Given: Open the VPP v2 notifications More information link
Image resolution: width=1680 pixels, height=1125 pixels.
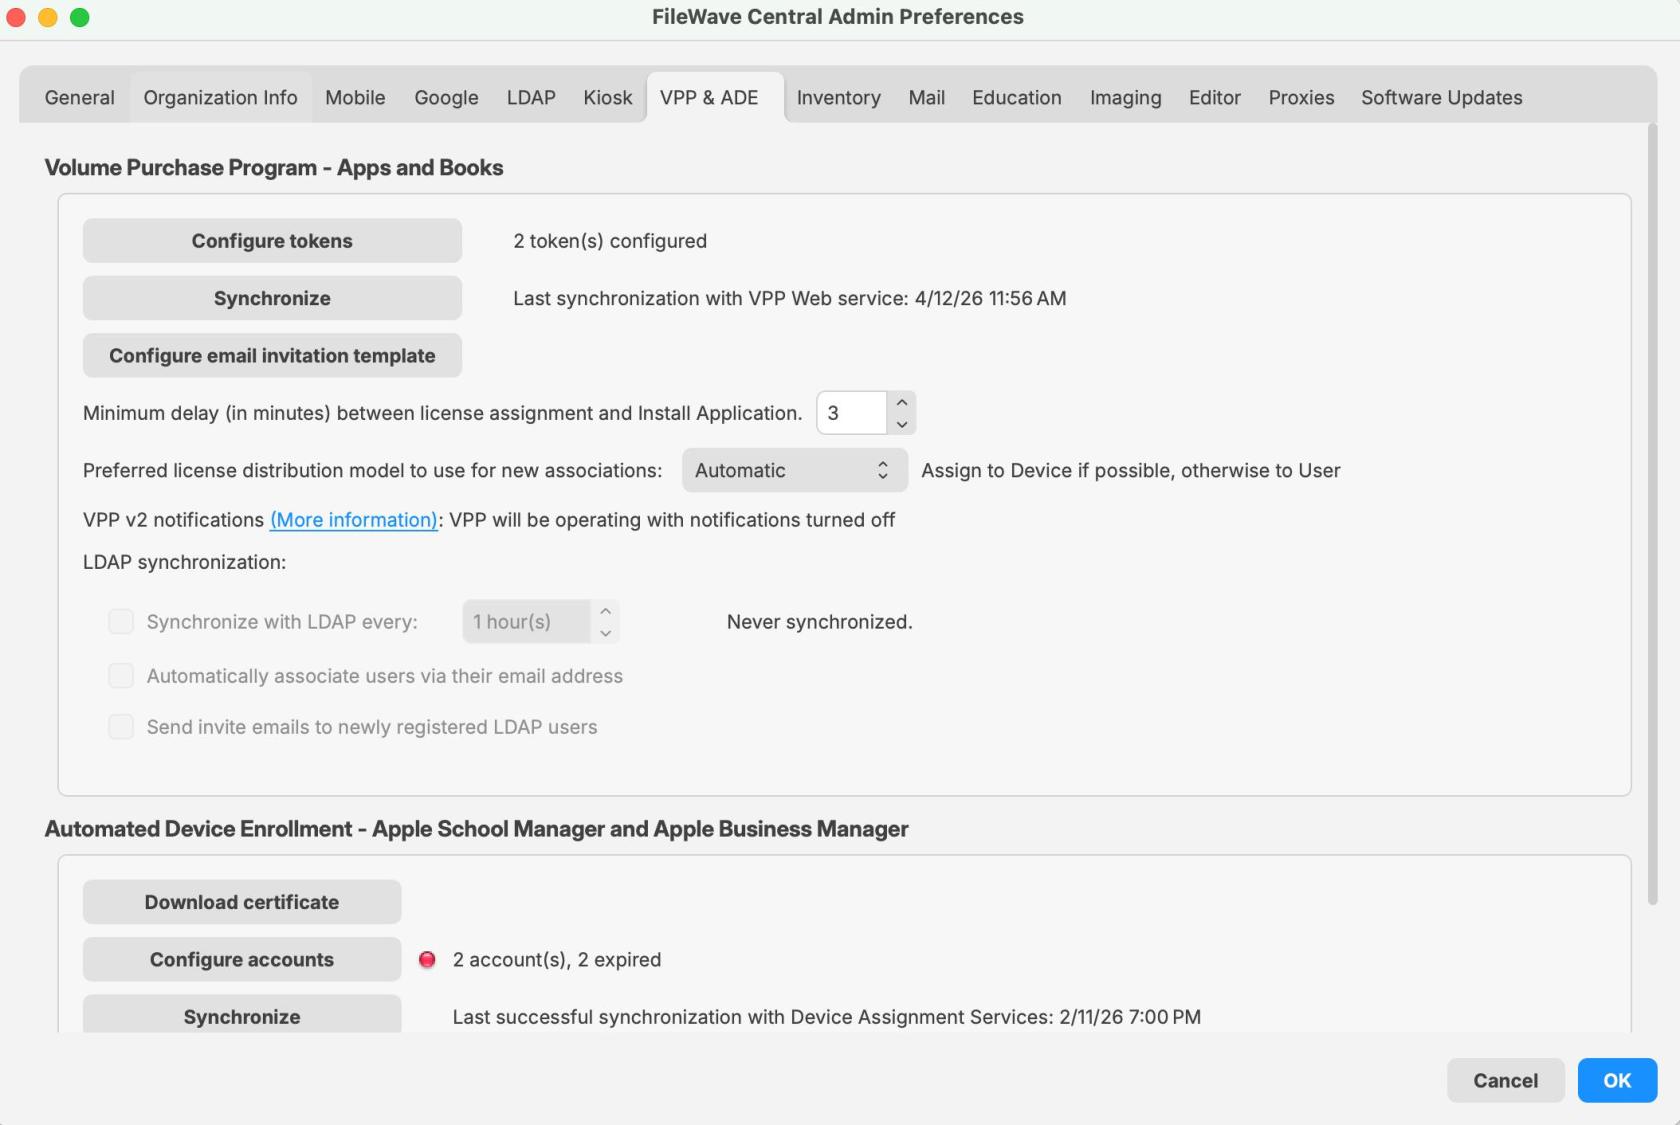Looking at the screenshot, I should (352, 520).
